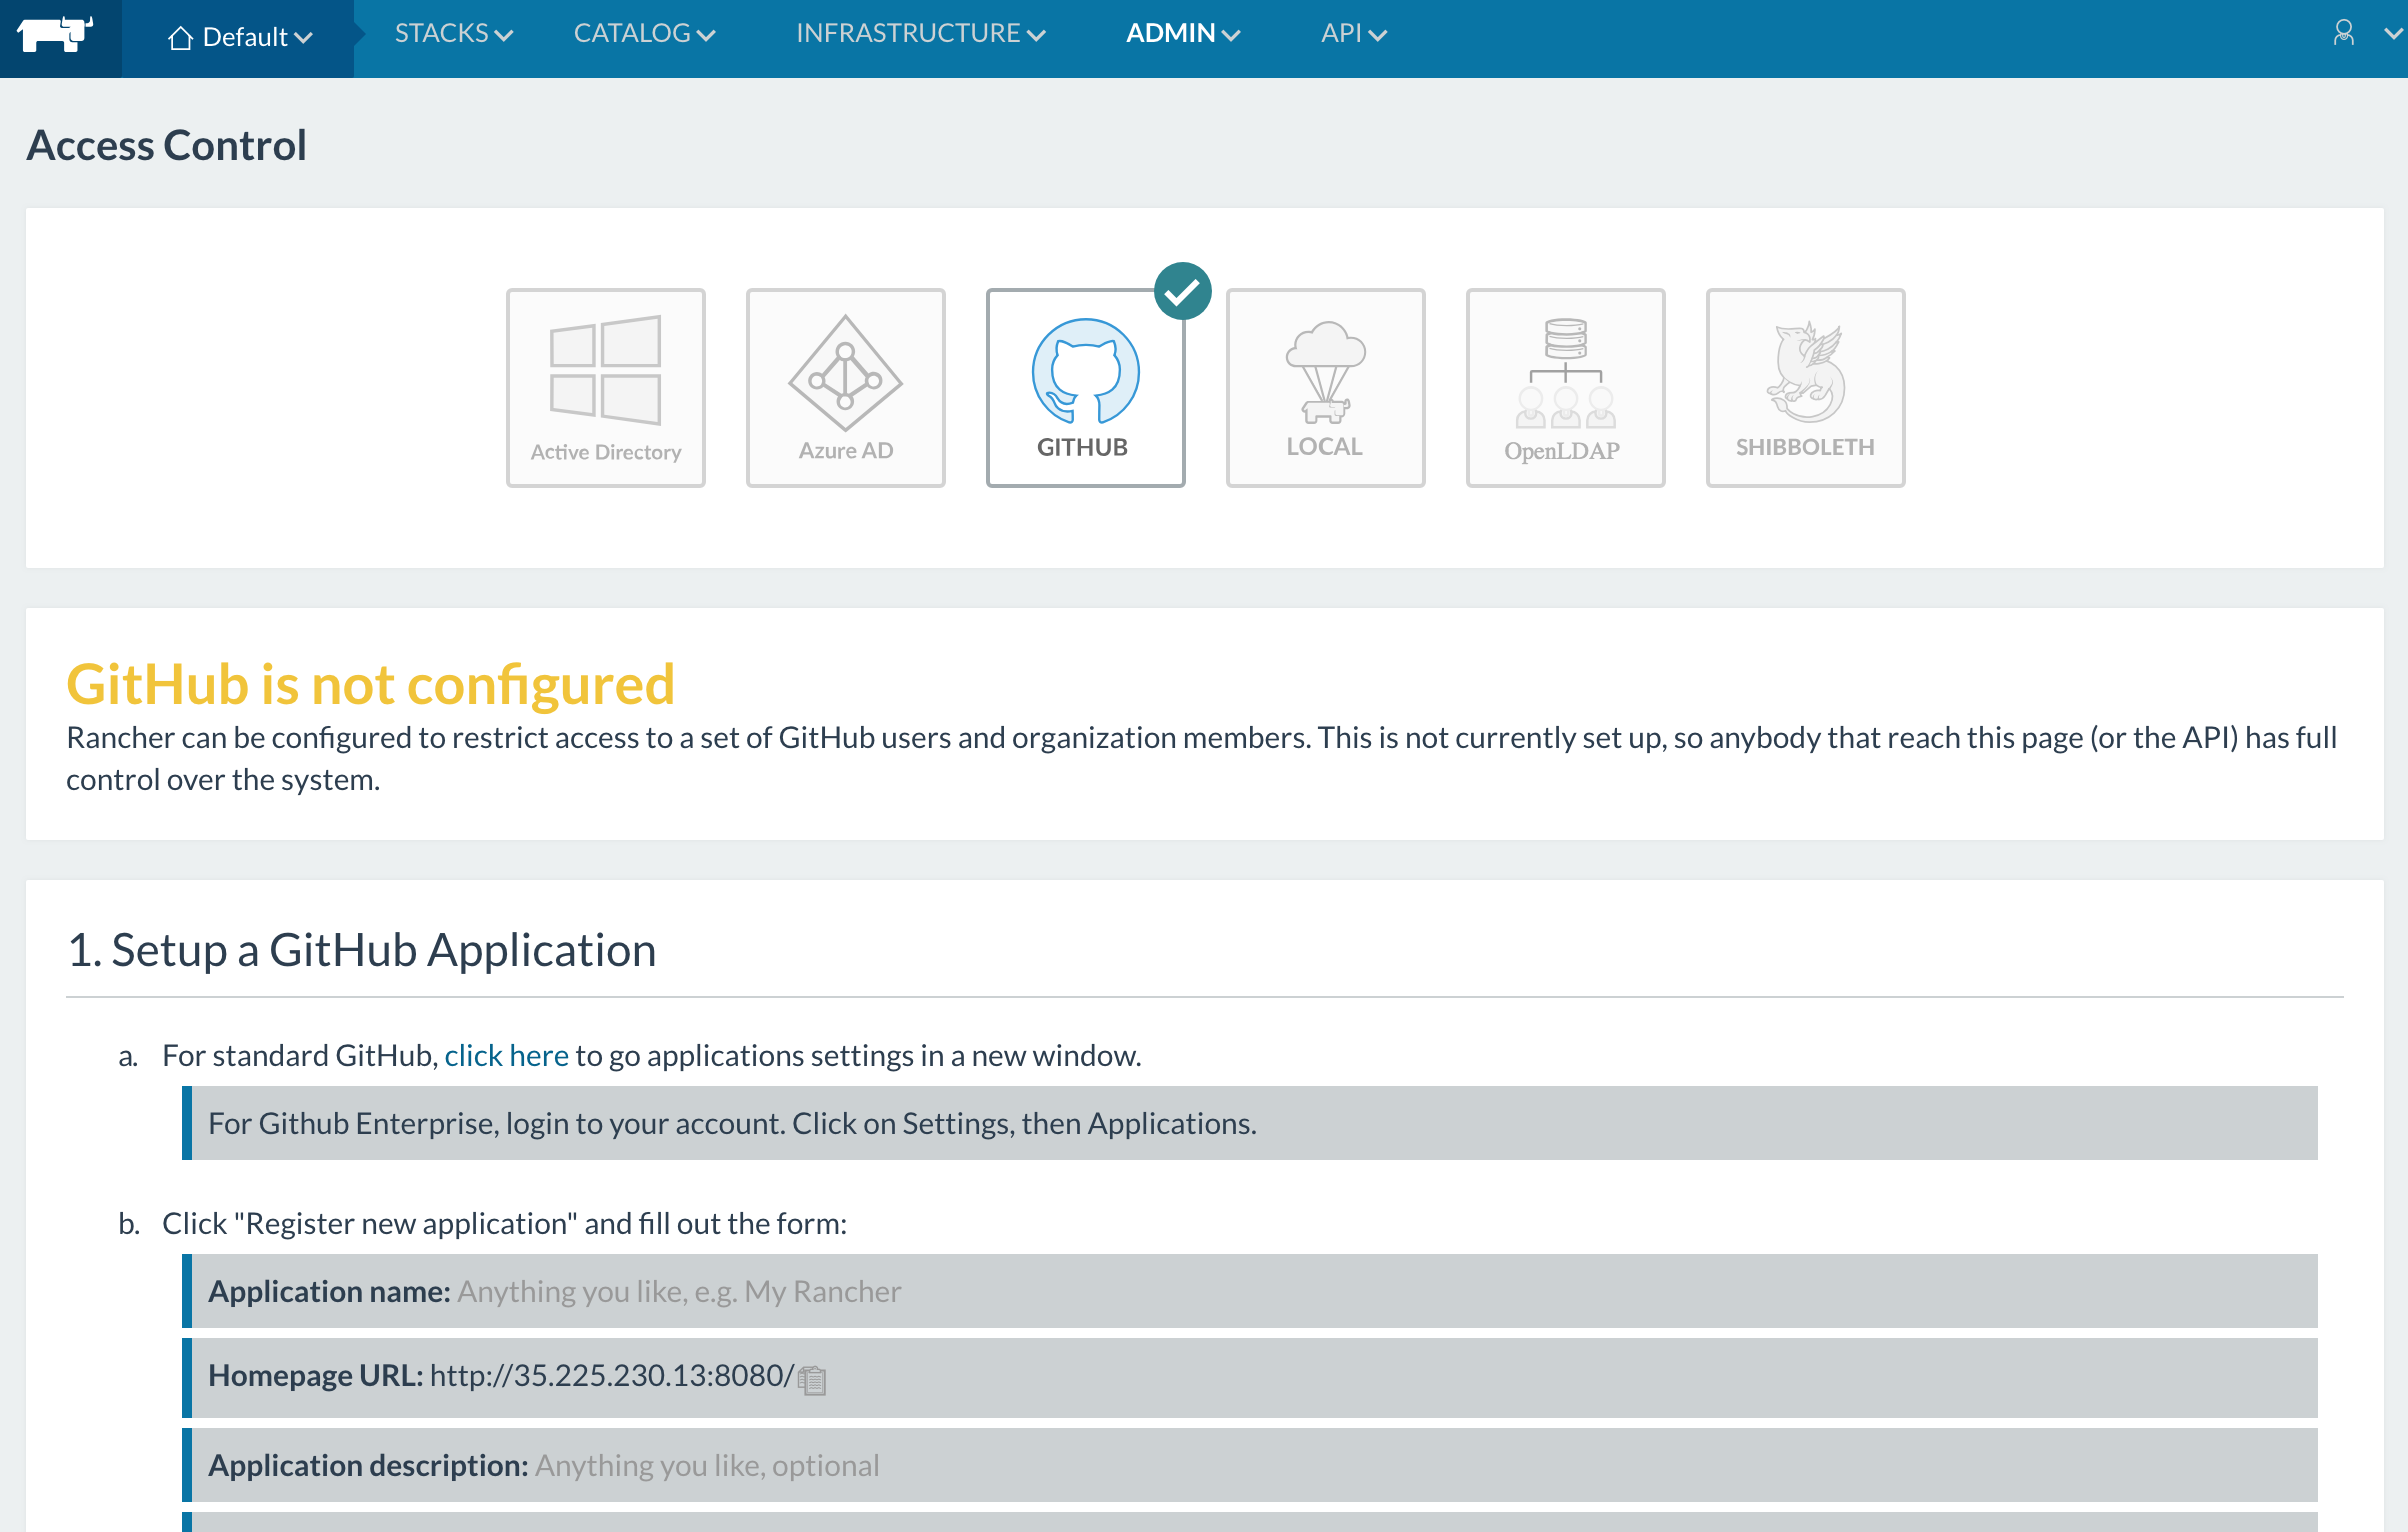Open the INFRASTRUCTURE menu
The height and width of the screenshot is (1532, 2408).
[x=920, y=34]
